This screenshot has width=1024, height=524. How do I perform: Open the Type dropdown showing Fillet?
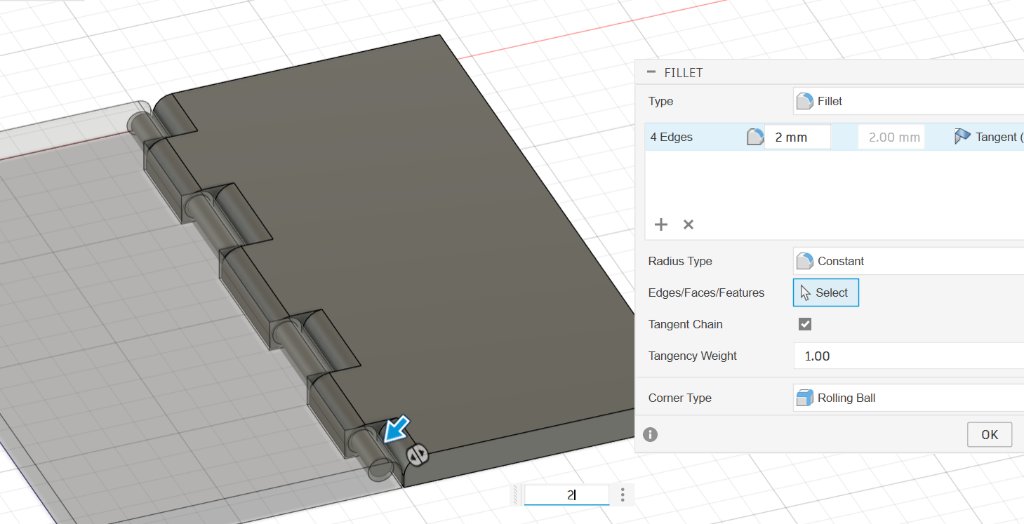click(x=908, y=101)
